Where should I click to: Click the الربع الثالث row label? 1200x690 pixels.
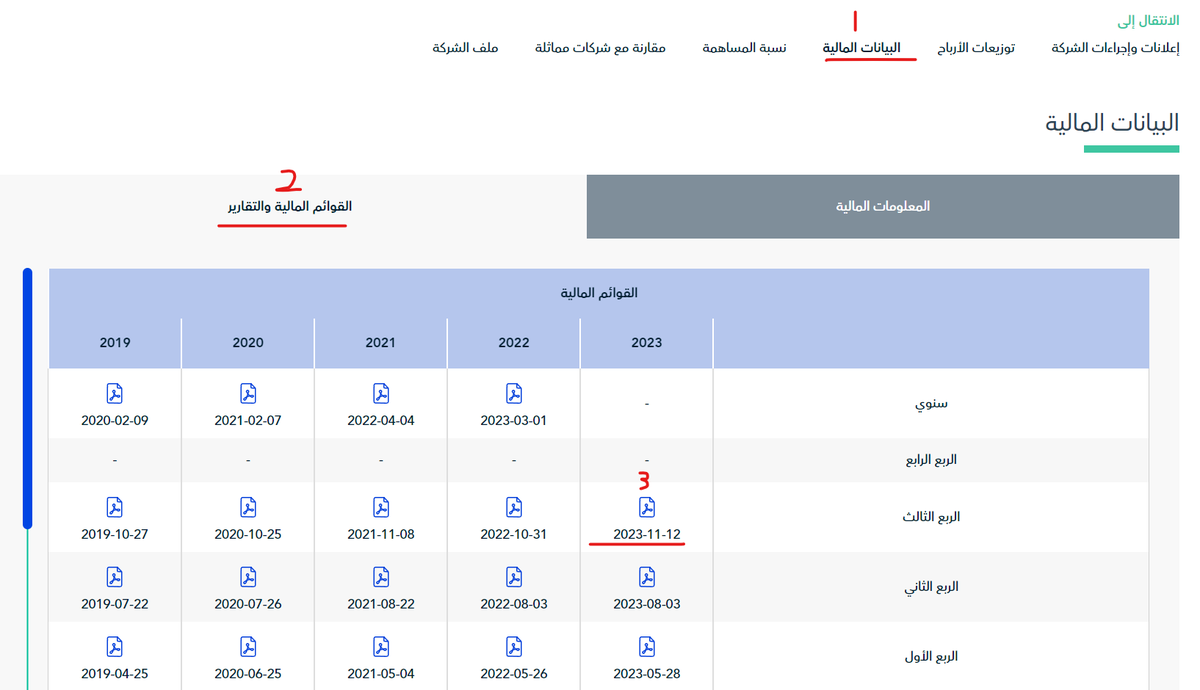pos(932,517)
